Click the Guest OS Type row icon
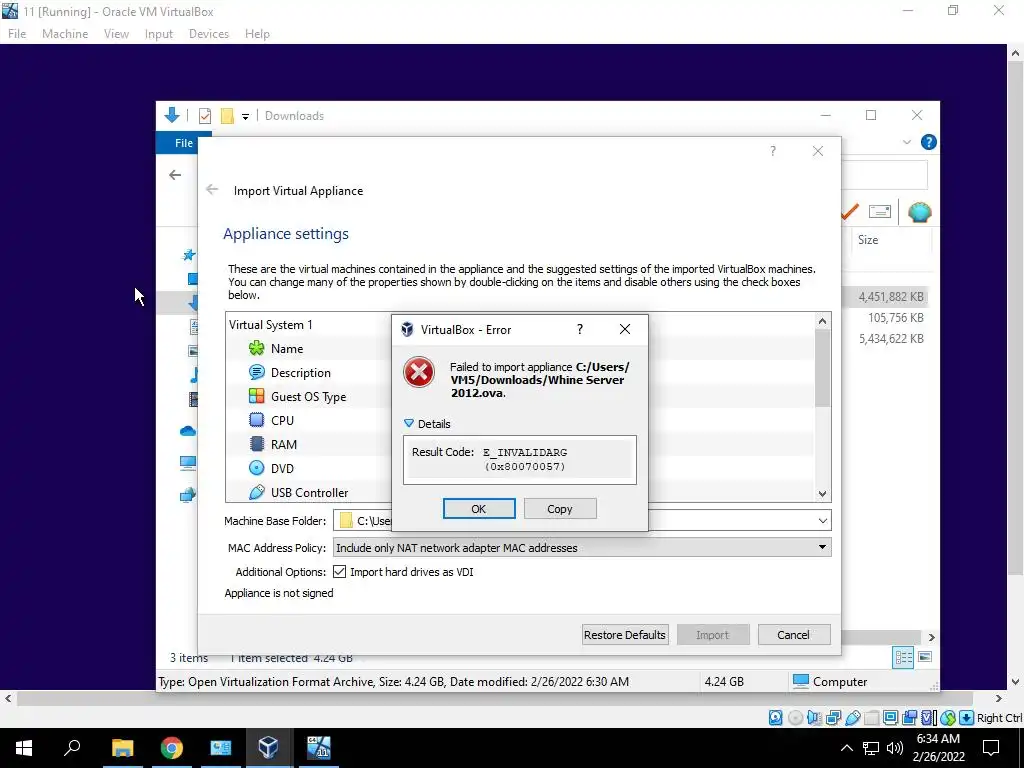The width and height of the screenshot is (1024, 768). click(x=257, y=396)
